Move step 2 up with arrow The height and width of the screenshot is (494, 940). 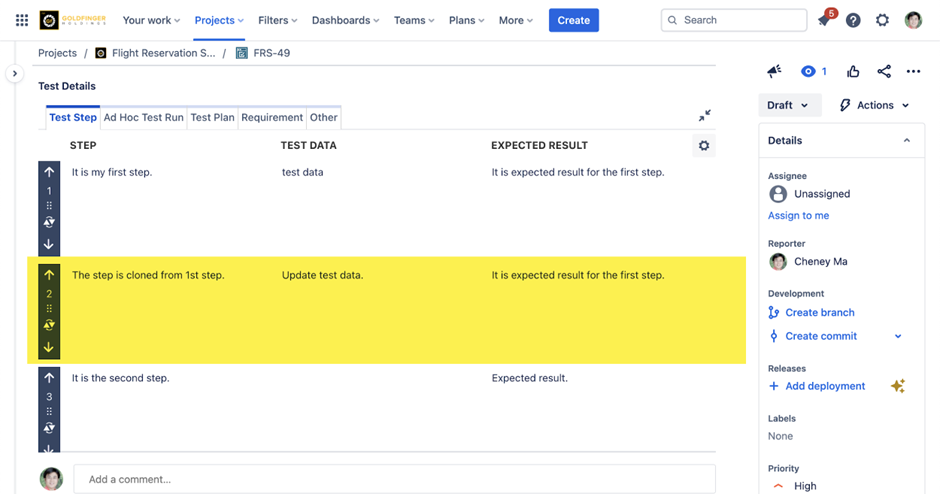coord(49,274)
